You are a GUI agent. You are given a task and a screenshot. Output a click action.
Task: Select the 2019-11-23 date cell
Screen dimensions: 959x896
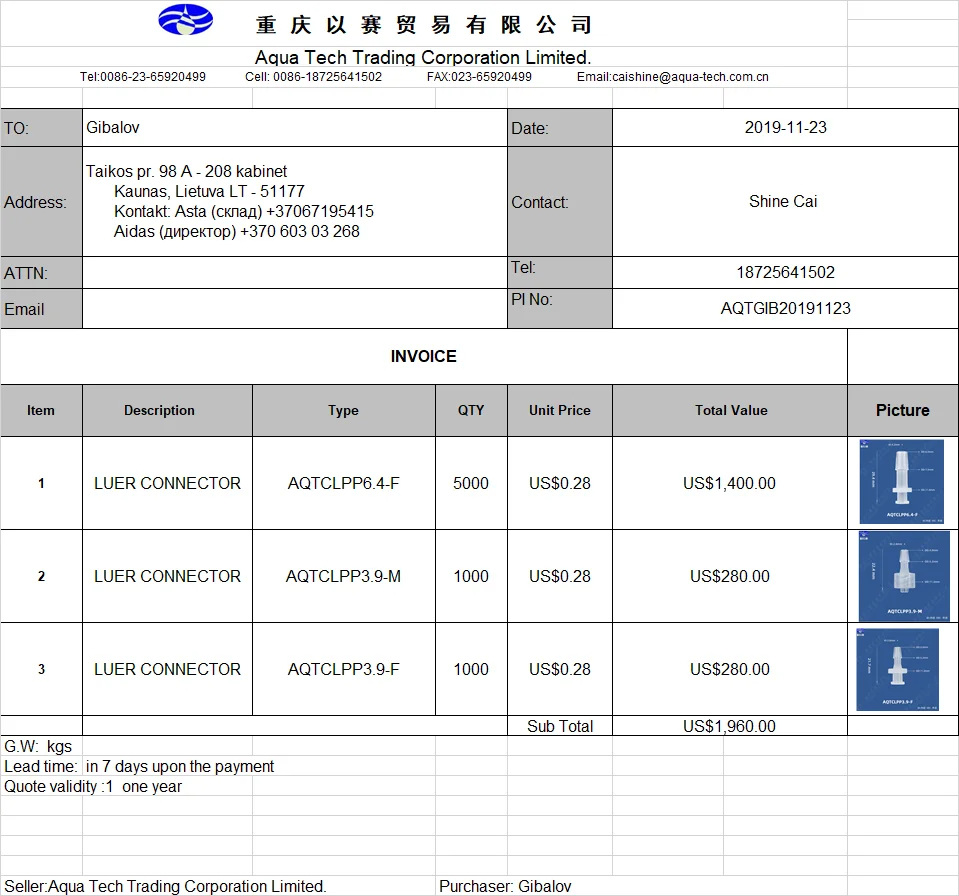click(x=785, y=128)
